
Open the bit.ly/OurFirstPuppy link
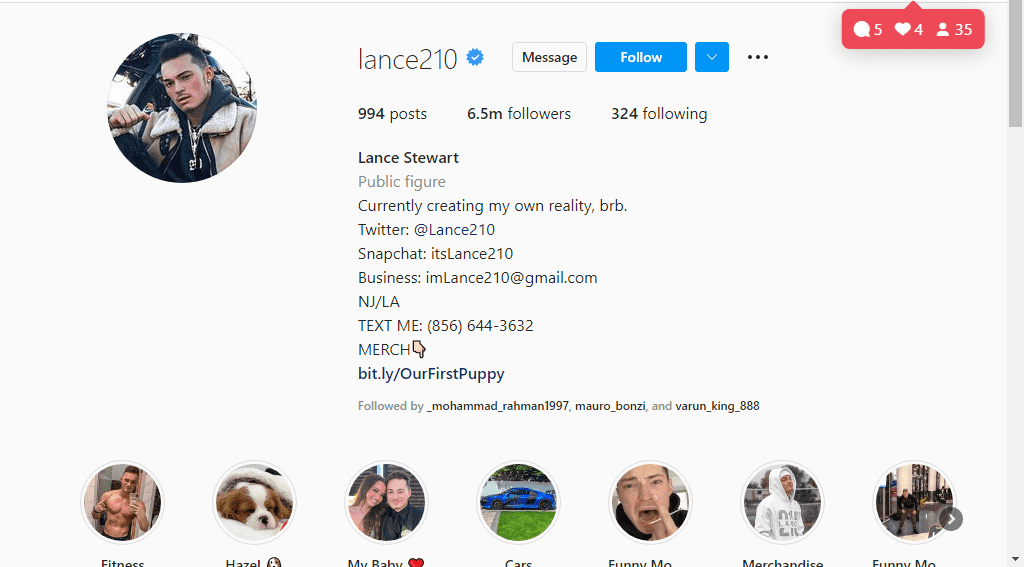coord(431,374)
